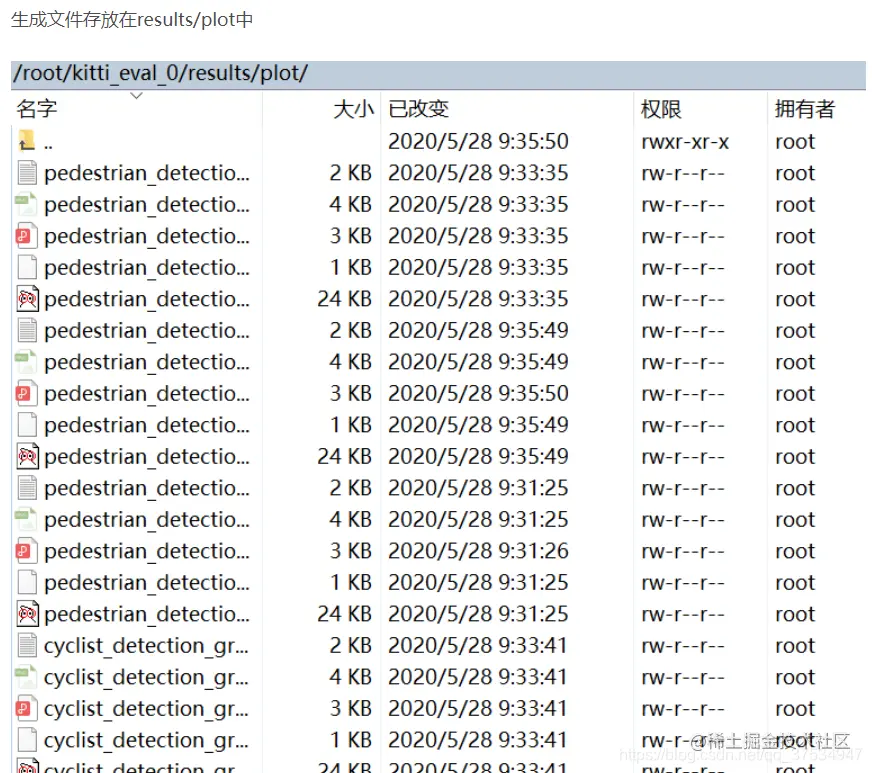Image resolution: width=872 pixels, height=773 pixels.
Task: Click text file icon of 2 KB cyclist_detection file
Action: point(27,645)
